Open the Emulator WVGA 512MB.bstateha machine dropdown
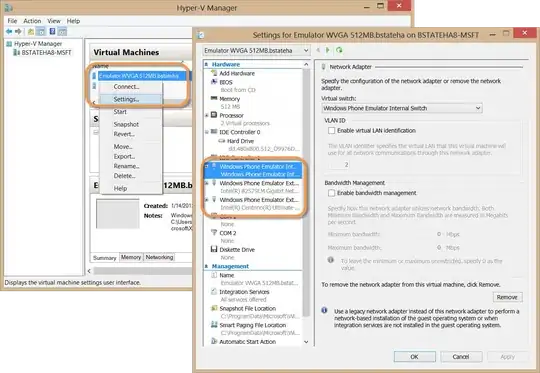 pyautogui.click(x=256, y=51)
